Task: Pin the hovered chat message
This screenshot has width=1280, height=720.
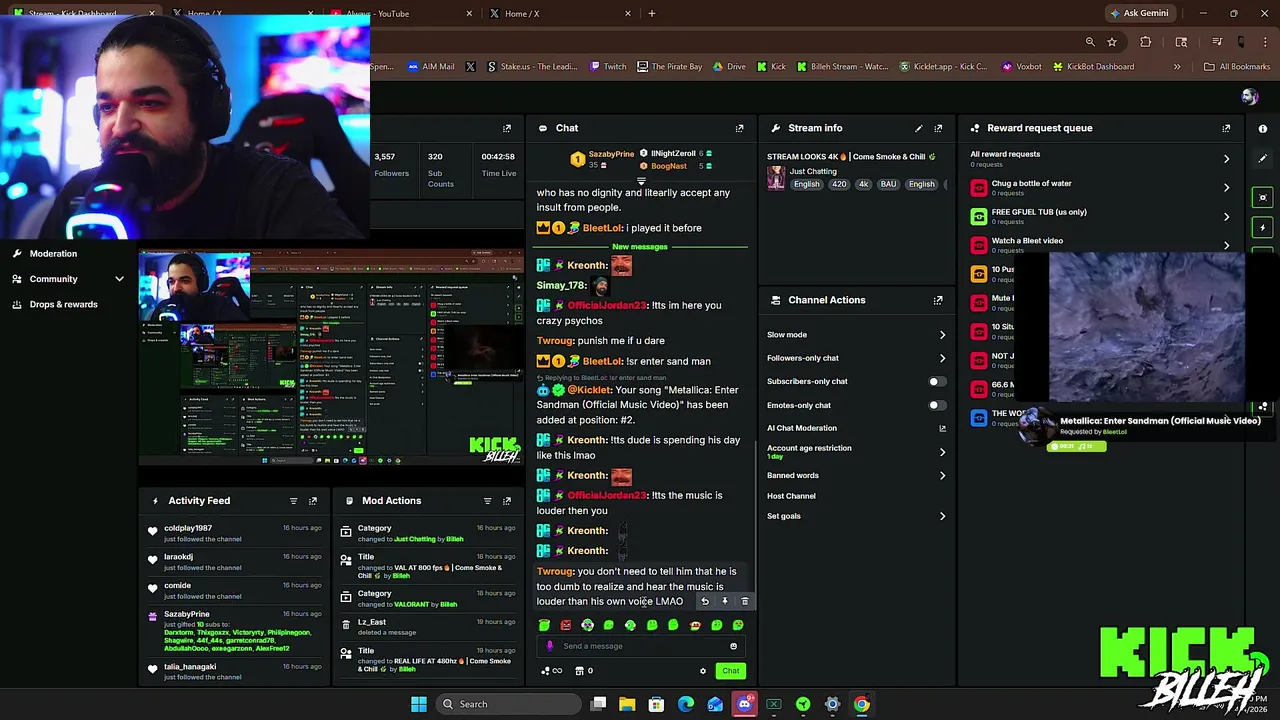Action: pos(725,601)
